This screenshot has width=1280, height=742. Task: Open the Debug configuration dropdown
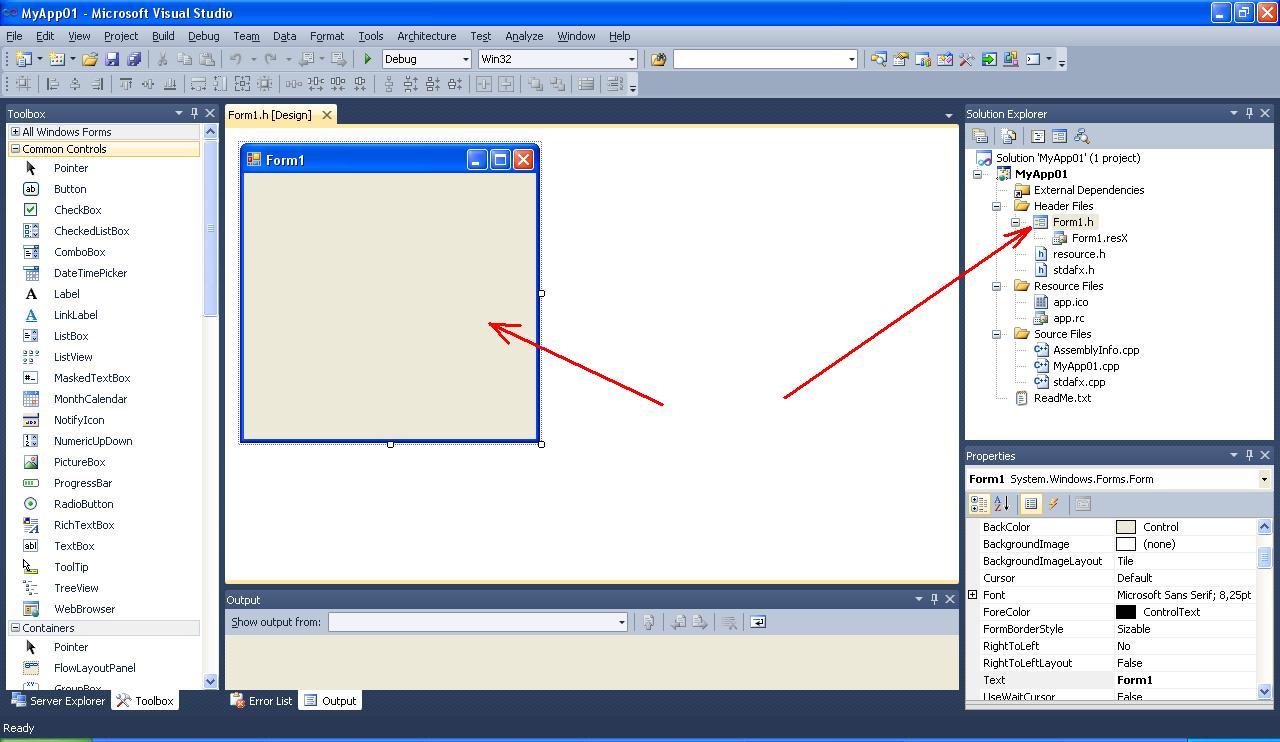(x=465, y=59)
